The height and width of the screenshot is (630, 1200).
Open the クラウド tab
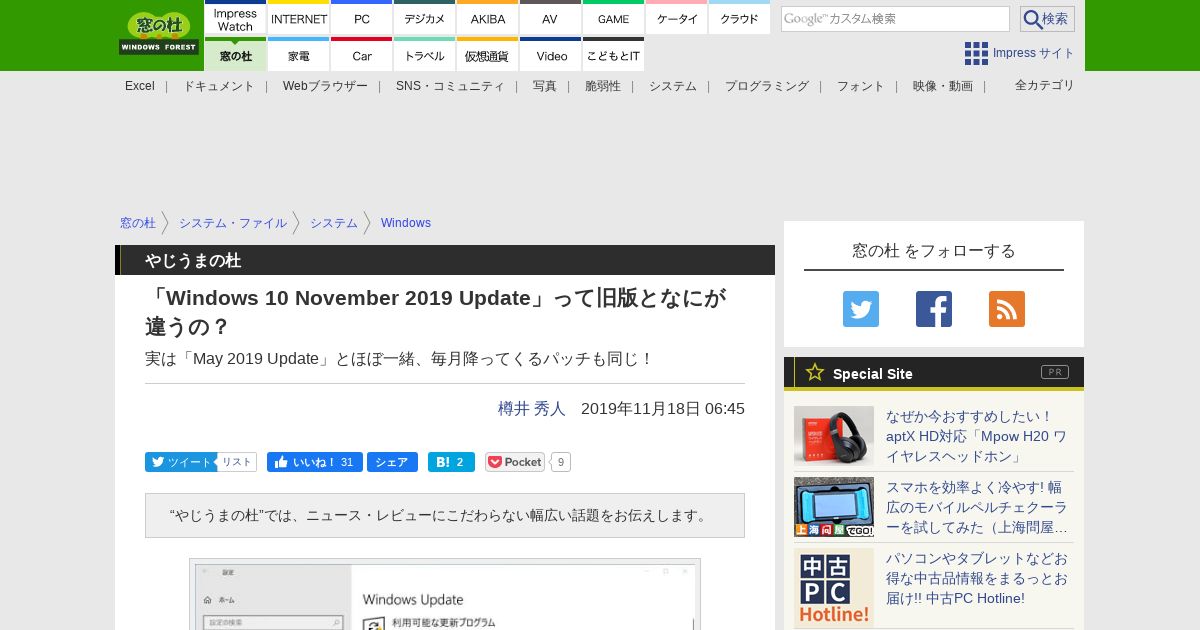coord(739,19)
